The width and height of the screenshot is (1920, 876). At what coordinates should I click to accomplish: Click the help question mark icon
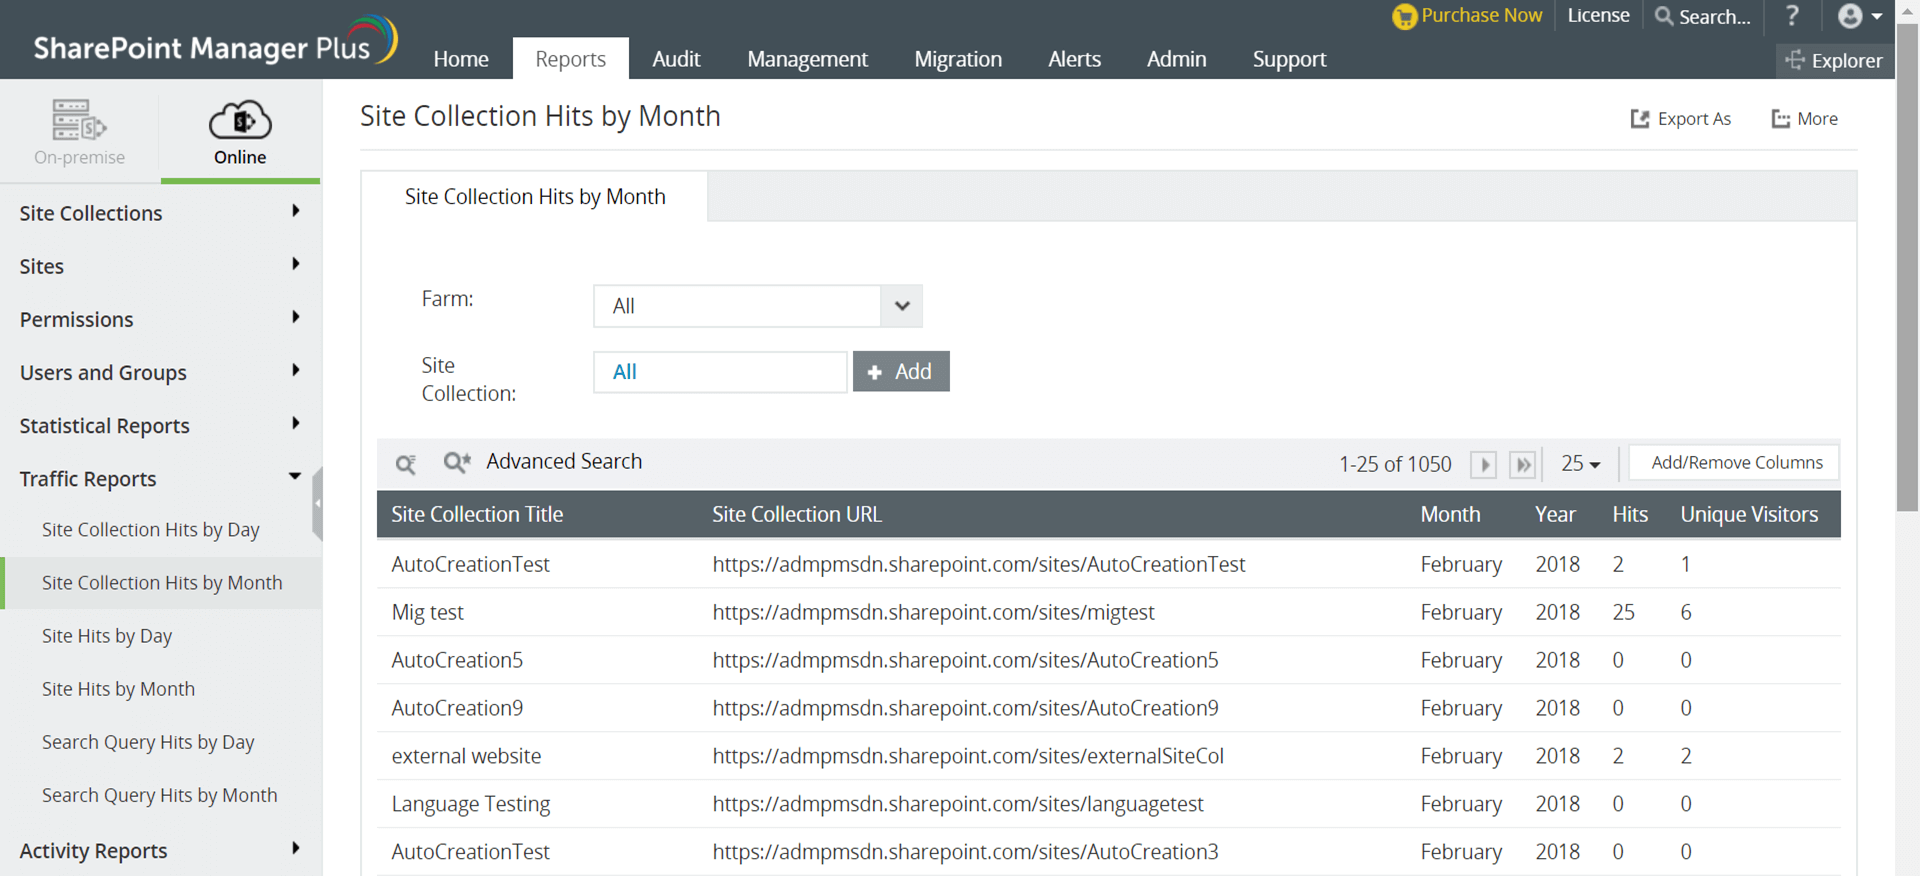tap(1792, 16)
